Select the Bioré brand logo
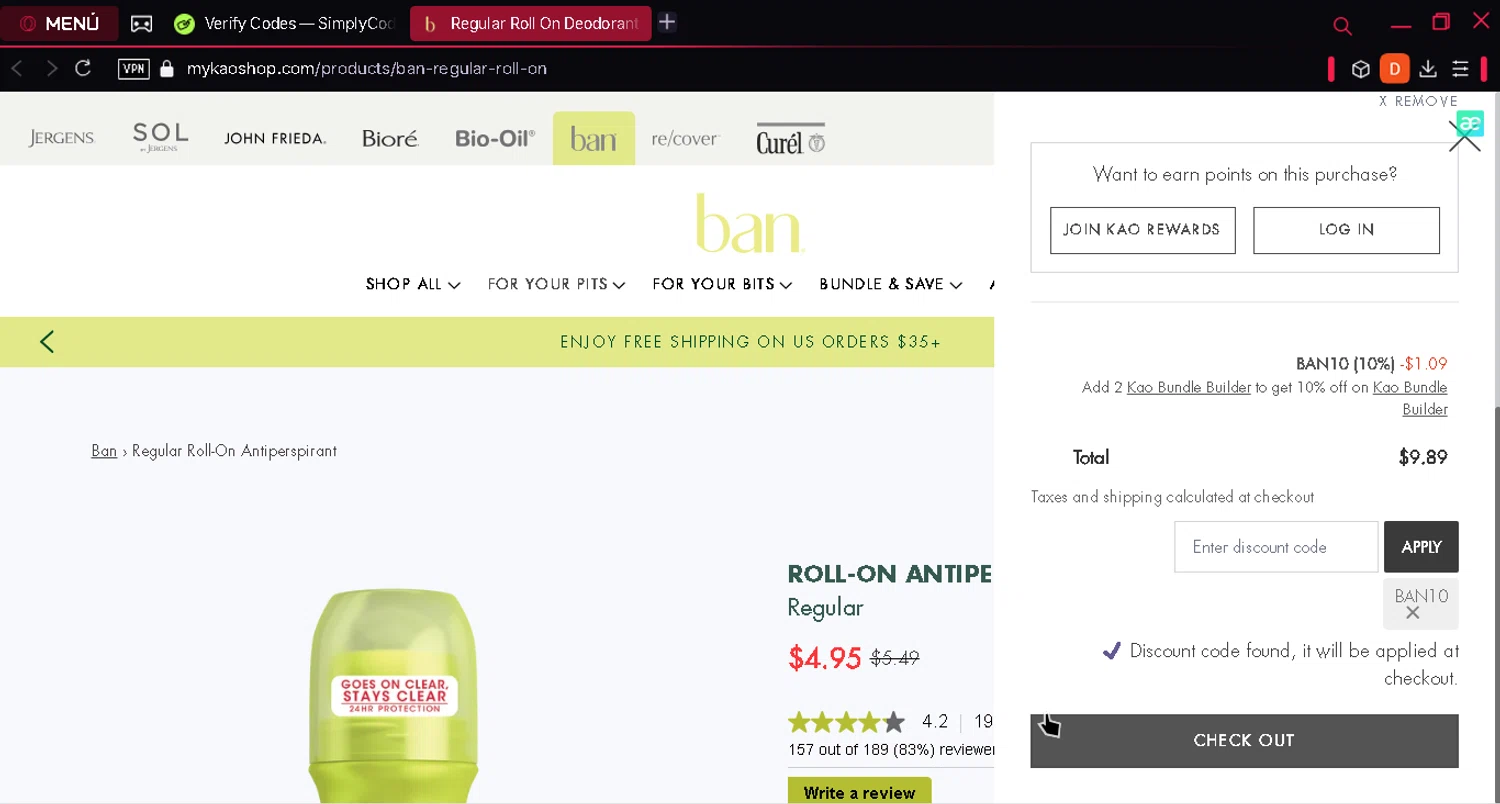1500x804 pixels. (390, 138)
